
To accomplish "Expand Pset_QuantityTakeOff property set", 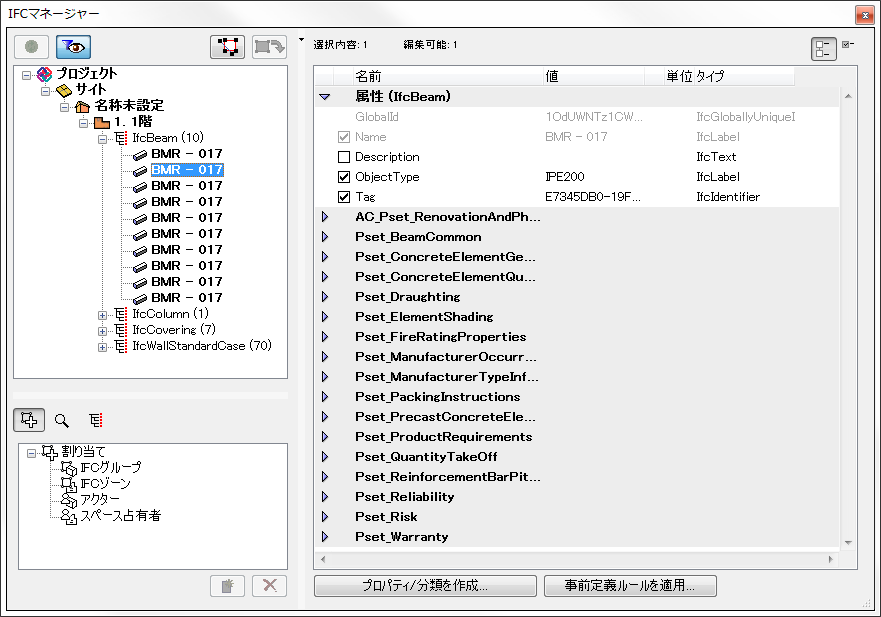I will 325,457.
